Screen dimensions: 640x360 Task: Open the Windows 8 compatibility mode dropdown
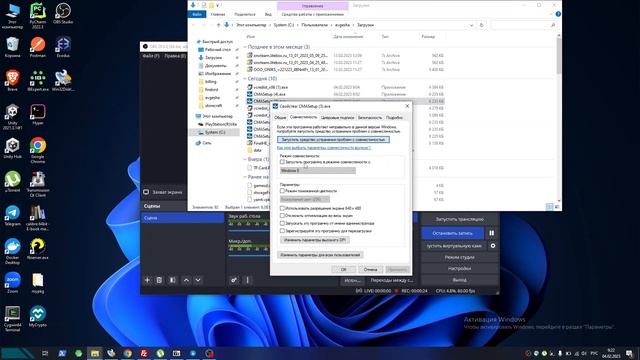(x=318, y=171)
